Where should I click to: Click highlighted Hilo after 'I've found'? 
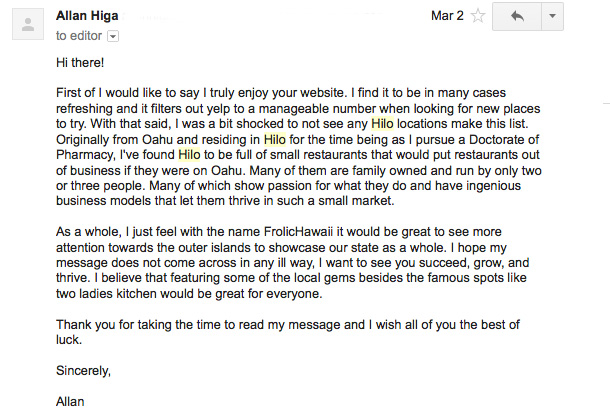click(x=189, y=155)
